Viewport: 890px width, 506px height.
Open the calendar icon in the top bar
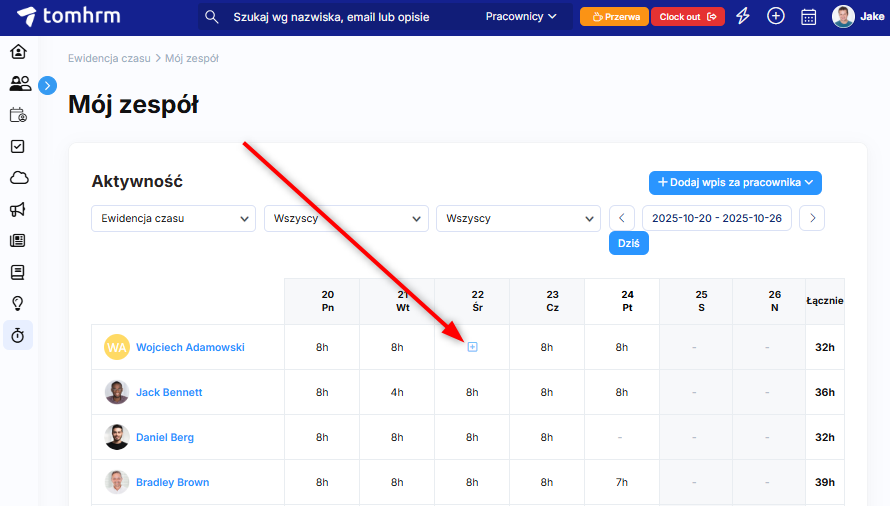[x=809, y=16]
